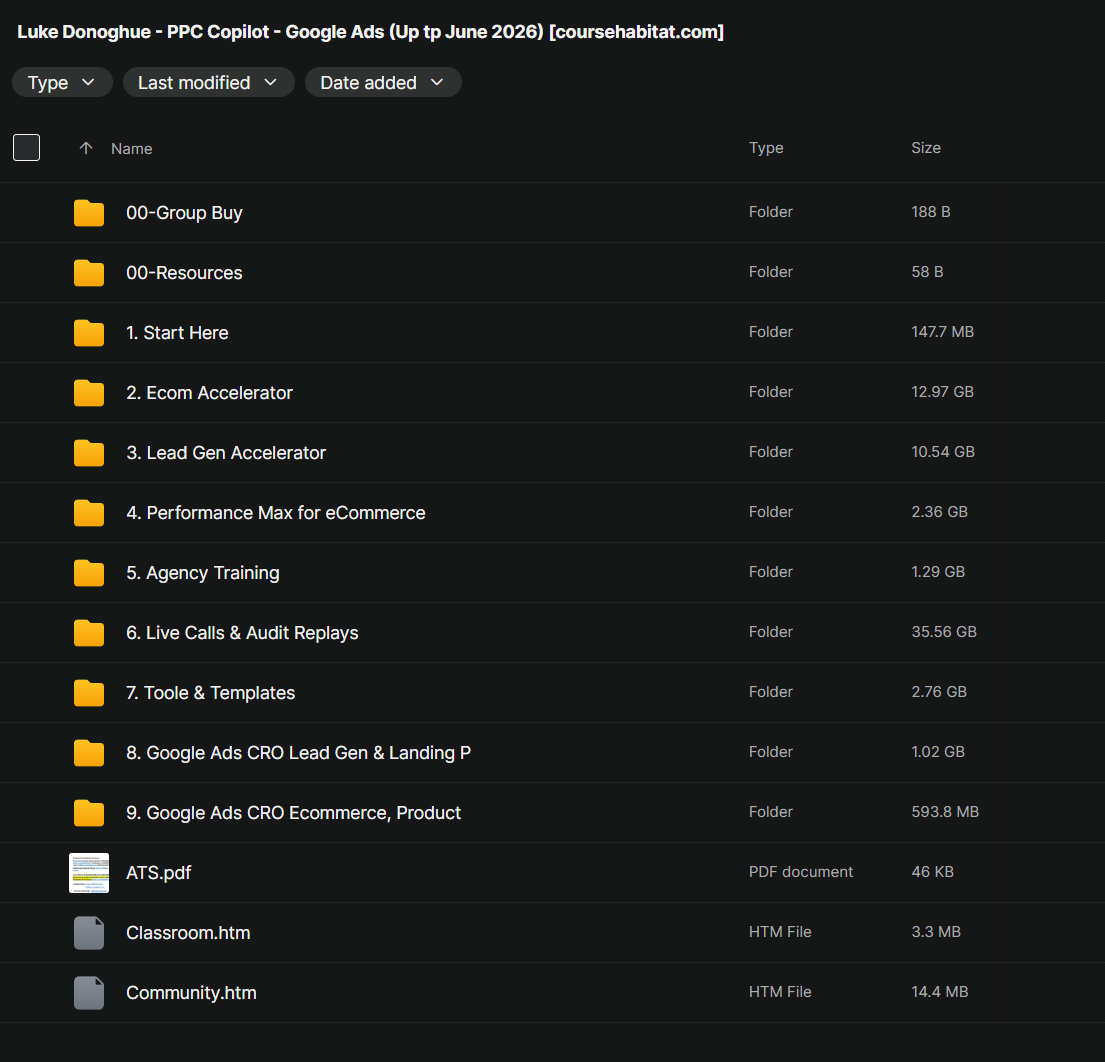Select 8. Google Ads CRO Lead Gen name
Image resolution: width=1105 pixels, height=1062 pixels.
pos(298,753)
